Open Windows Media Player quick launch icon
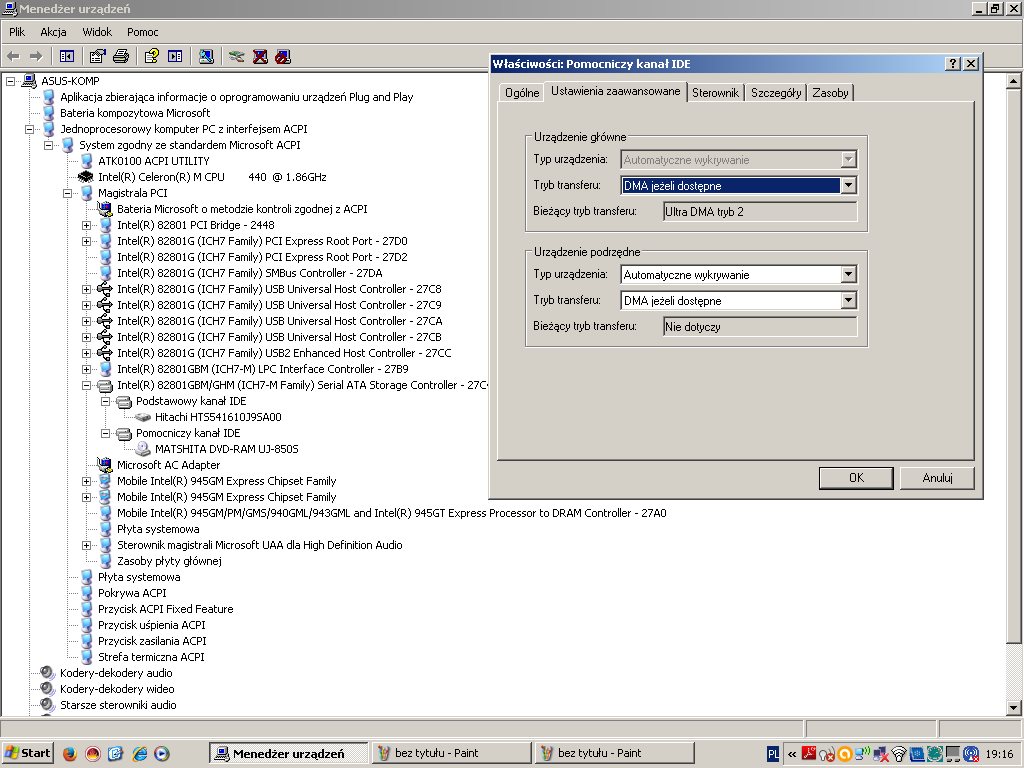The image size is (1024, 768). point(162,754)
